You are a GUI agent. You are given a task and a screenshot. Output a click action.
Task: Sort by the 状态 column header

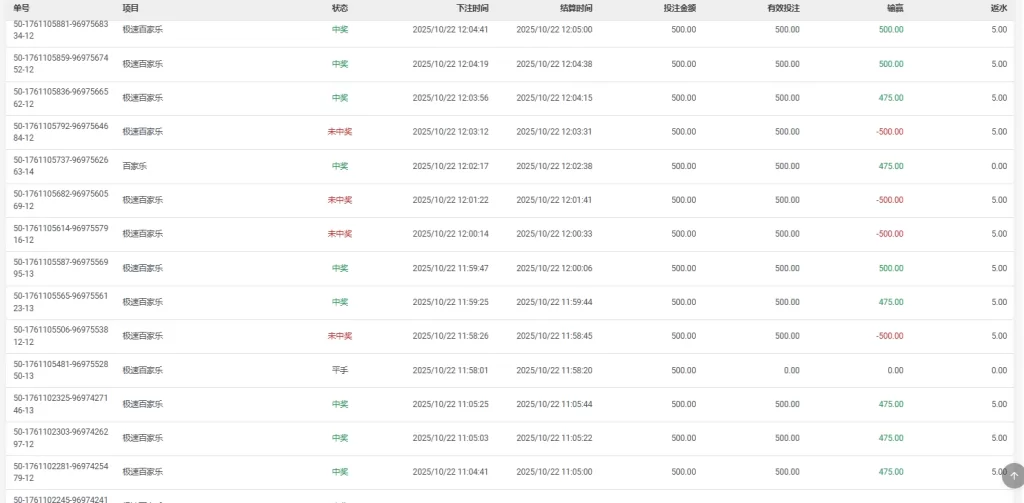coord(340,8)
